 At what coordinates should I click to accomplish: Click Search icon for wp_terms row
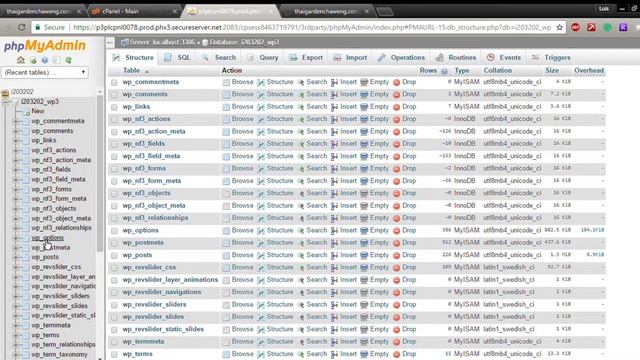click(x=301, y=354)
